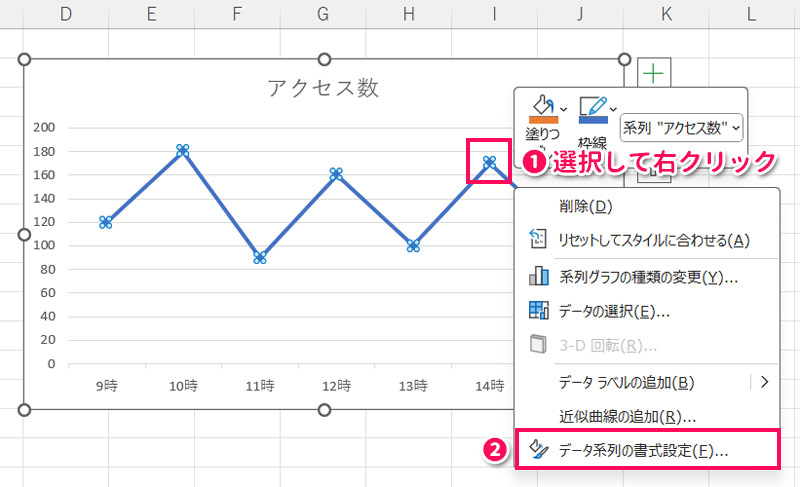This screenshot has width=800, height=487.
Task: Click the 200 value on vertical axis
Action: pos(44,127)
